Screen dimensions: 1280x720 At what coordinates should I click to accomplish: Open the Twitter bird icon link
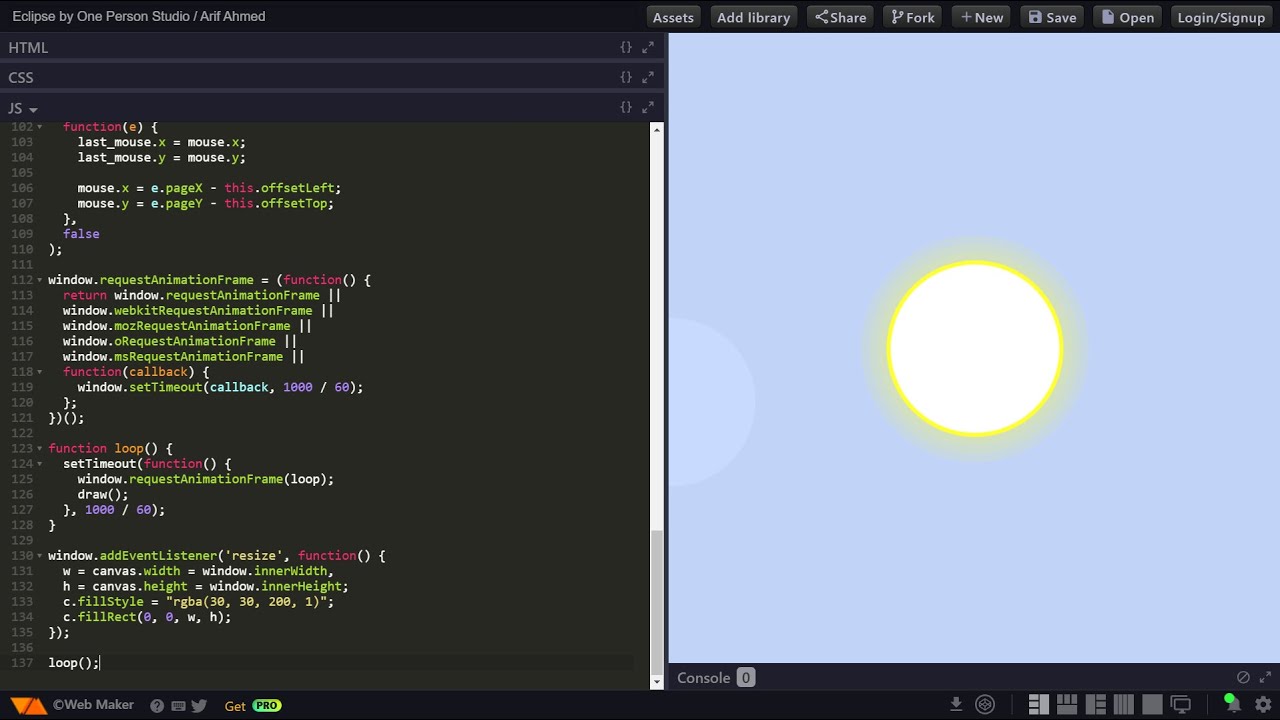click(199, 706)
